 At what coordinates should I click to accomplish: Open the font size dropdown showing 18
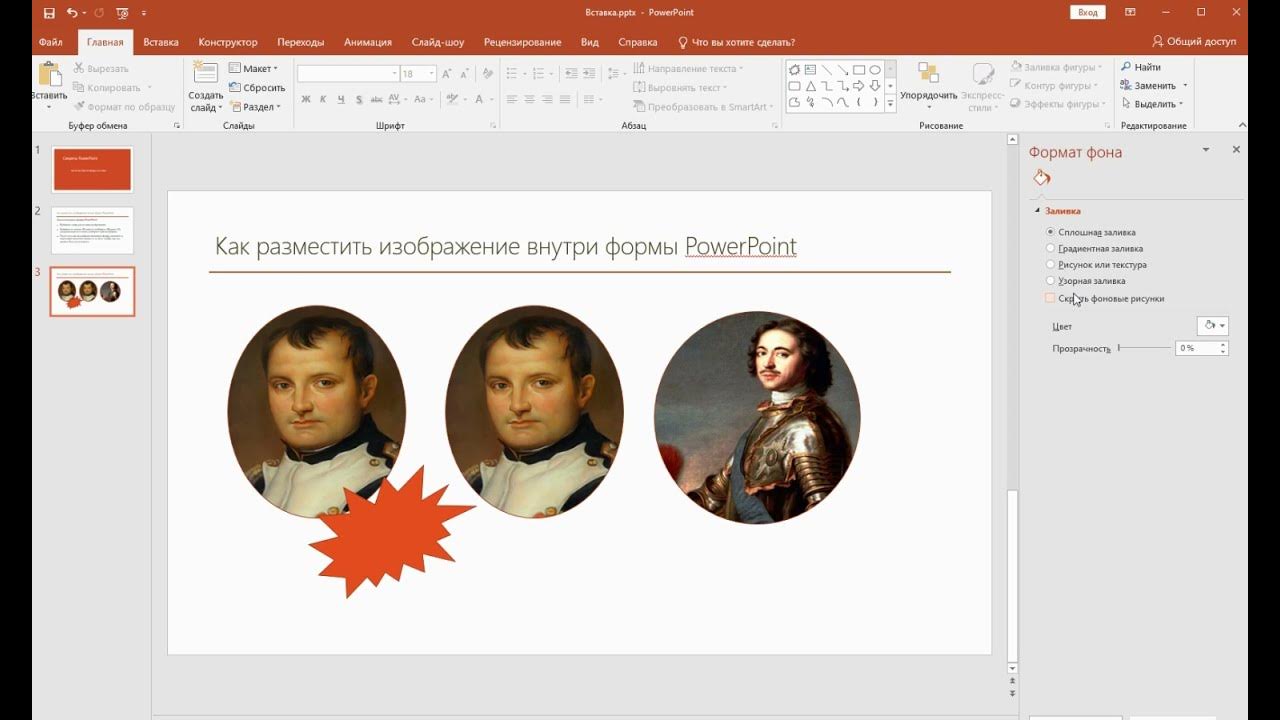pos(432,73)
